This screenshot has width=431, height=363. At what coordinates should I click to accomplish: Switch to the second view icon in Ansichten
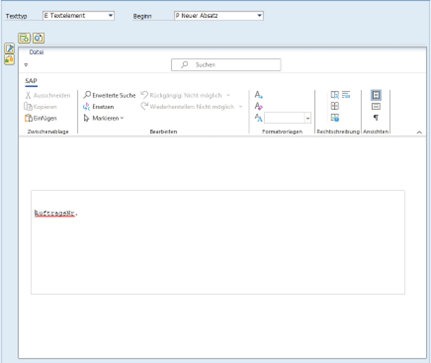coord(376,106)
